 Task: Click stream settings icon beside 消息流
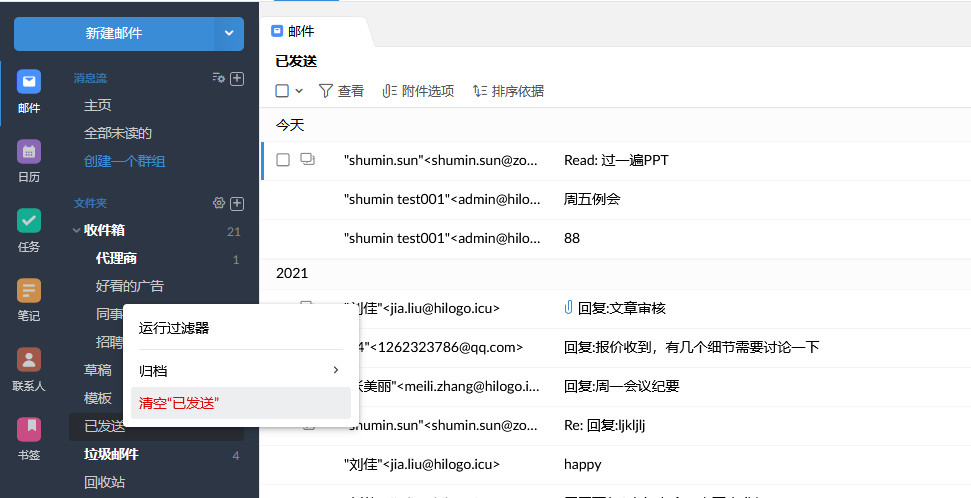tap(219, 78)
